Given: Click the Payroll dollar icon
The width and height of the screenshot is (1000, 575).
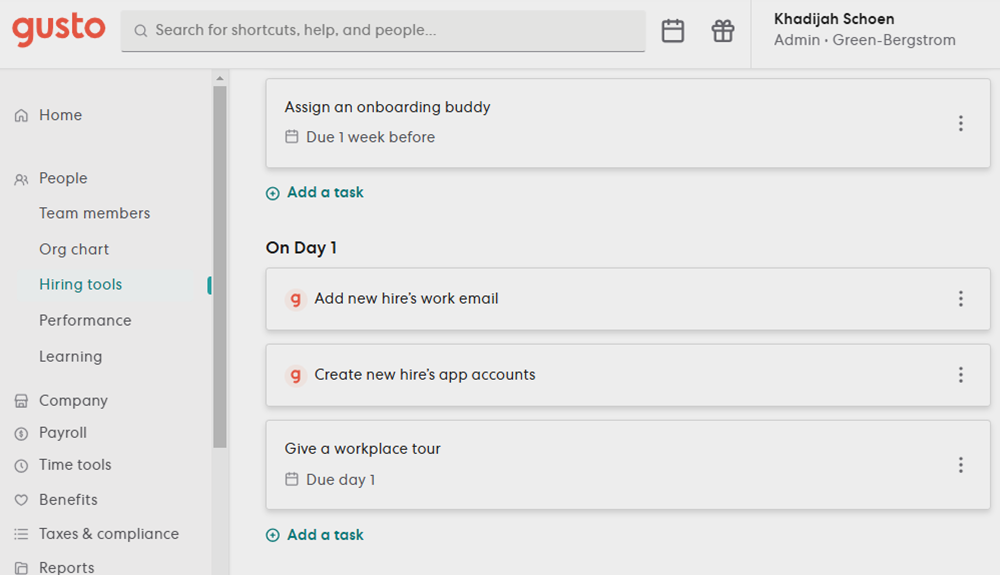Looking at the screenshot, I should pyautogui.click(x=21, y=433).
